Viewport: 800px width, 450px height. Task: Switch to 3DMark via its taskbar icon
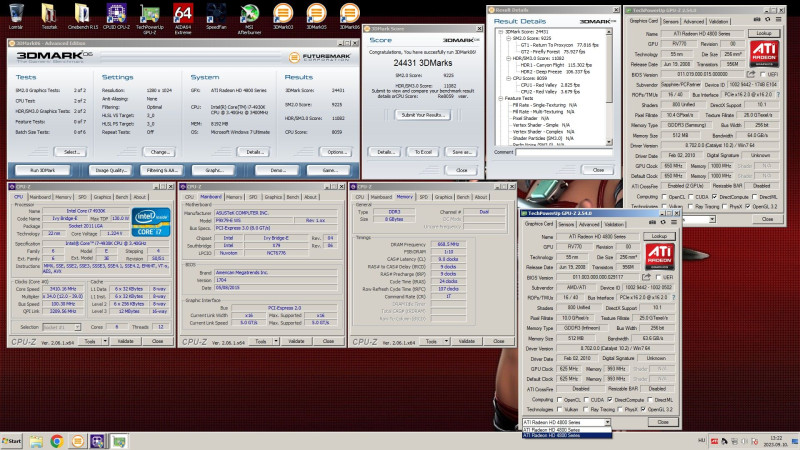(x=78, y=441)
